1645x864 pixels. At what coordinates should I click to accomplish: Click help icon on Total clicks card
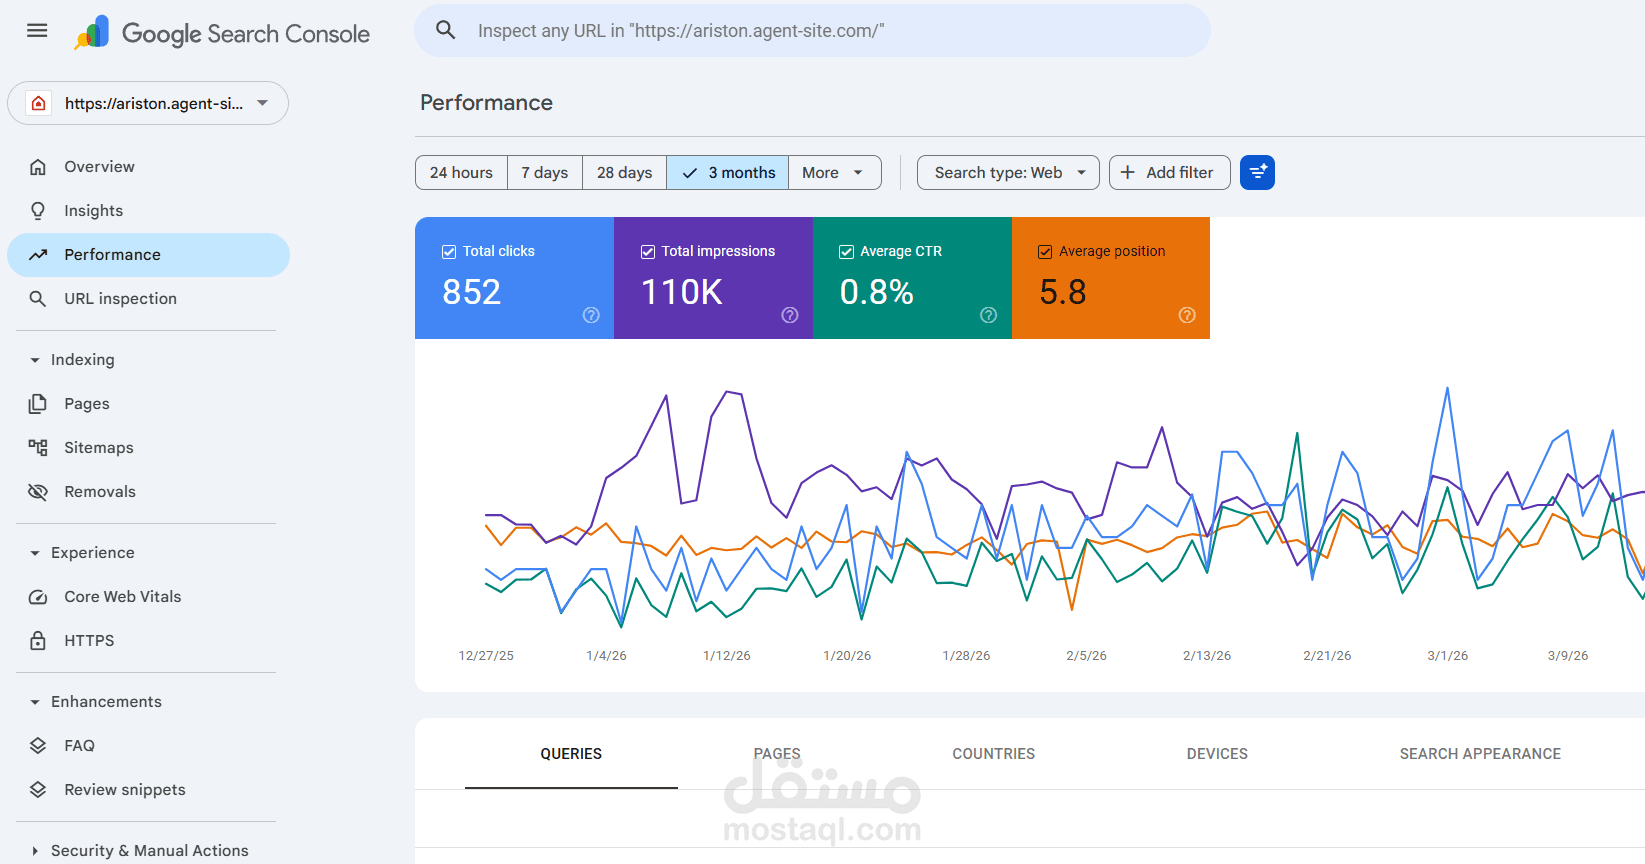(x=591, y=315)
